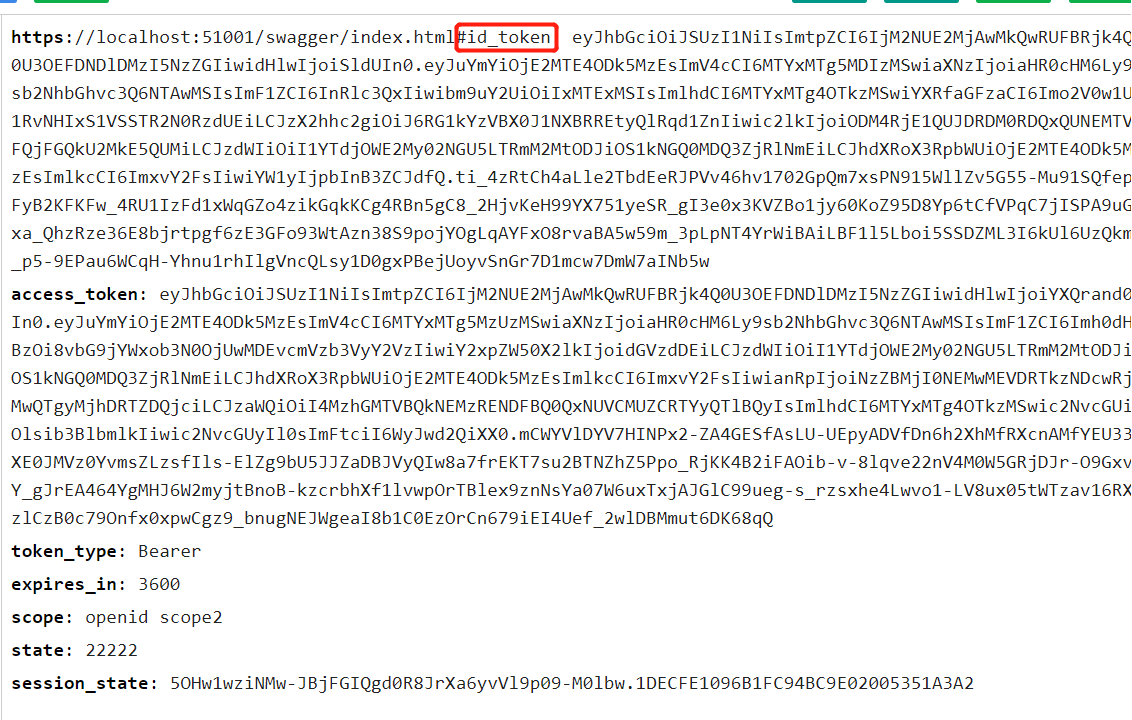The image size is (1132, 720).
Task: Select the 22222 state value
Action: coord(111,651)
